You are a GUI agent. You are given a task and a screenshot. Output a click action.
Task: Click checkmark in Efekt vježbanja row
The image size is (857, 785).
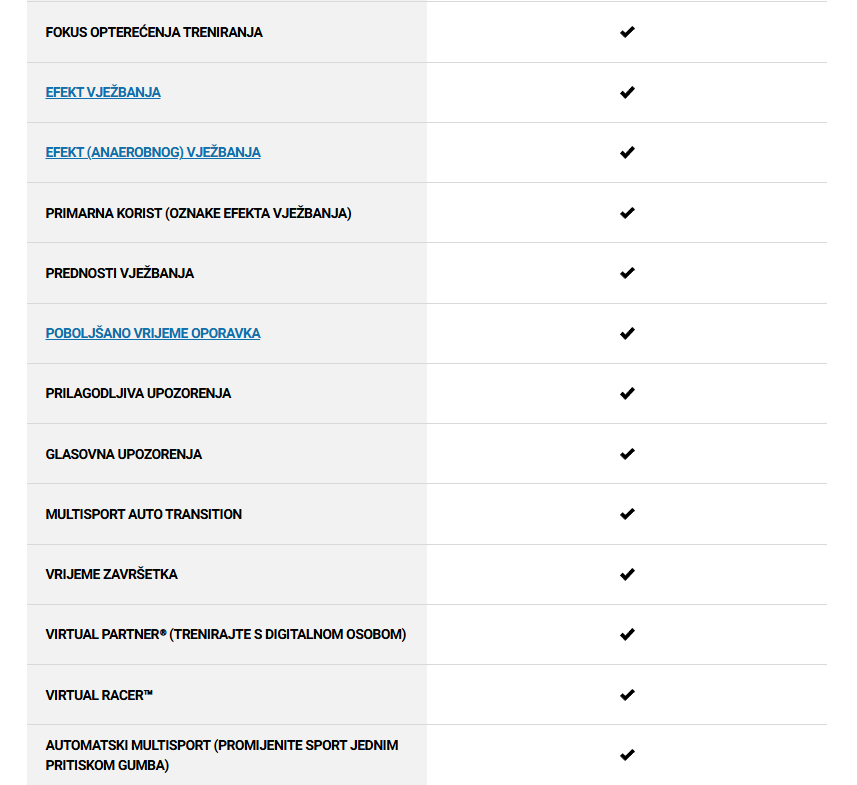[x=627, y=92]
